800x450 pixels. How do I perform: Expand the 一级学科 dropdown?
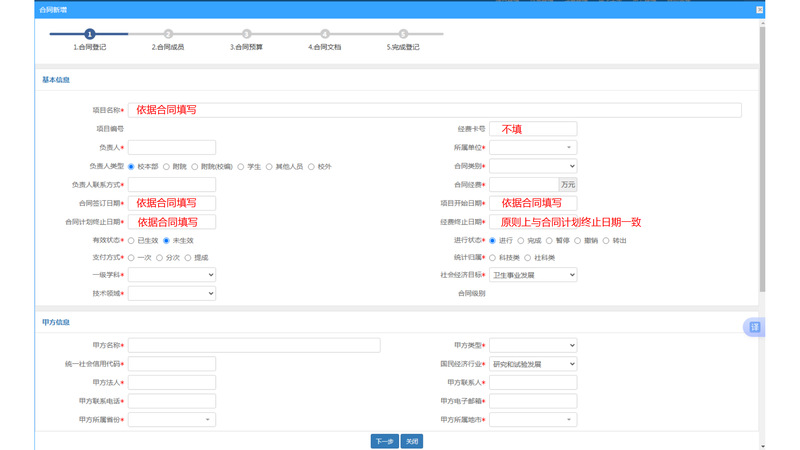pyautogui.click(x=171, y=275)
